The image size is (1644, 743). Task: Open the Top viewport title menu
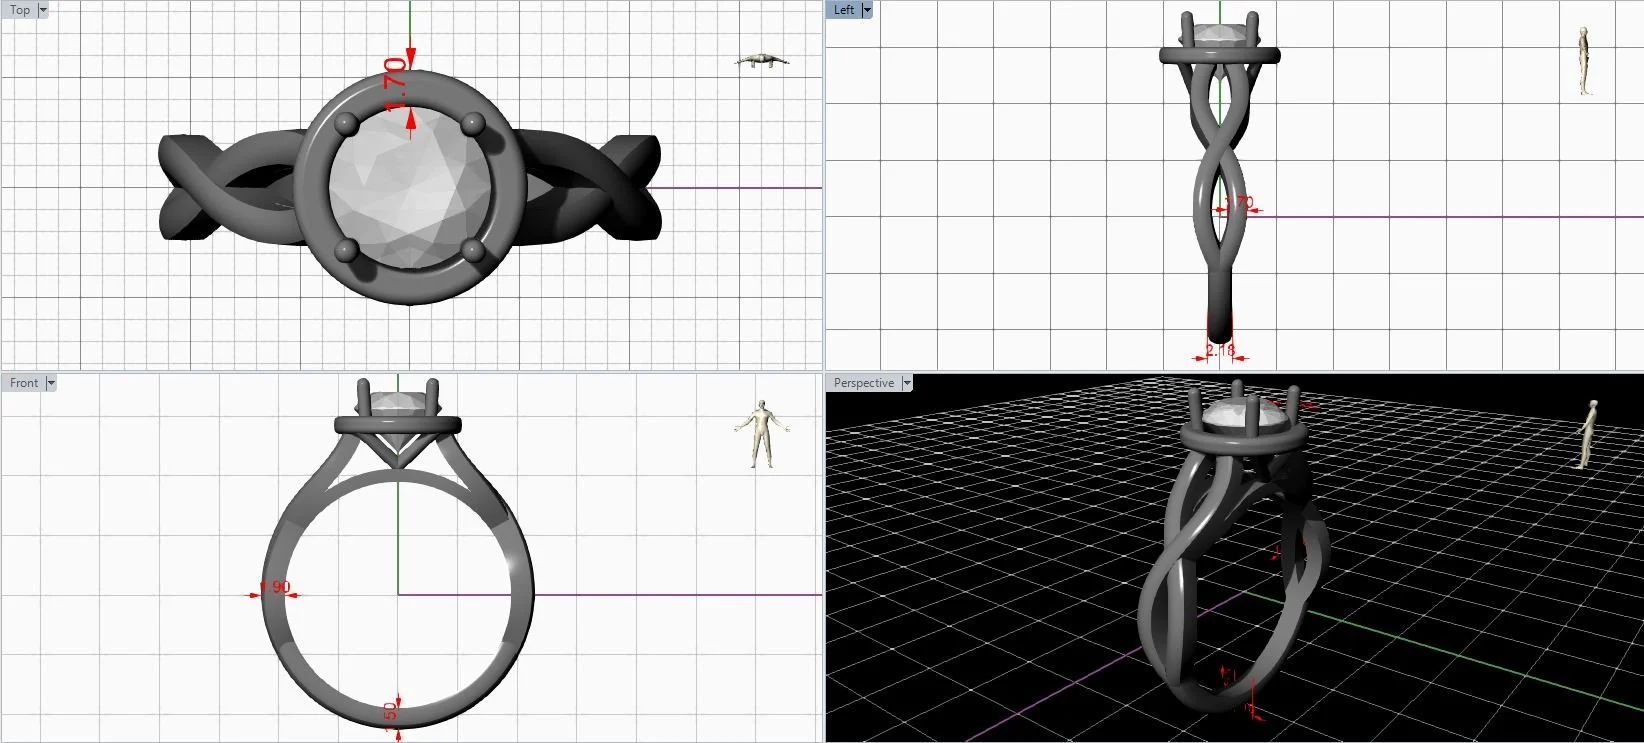pos(20,10)
